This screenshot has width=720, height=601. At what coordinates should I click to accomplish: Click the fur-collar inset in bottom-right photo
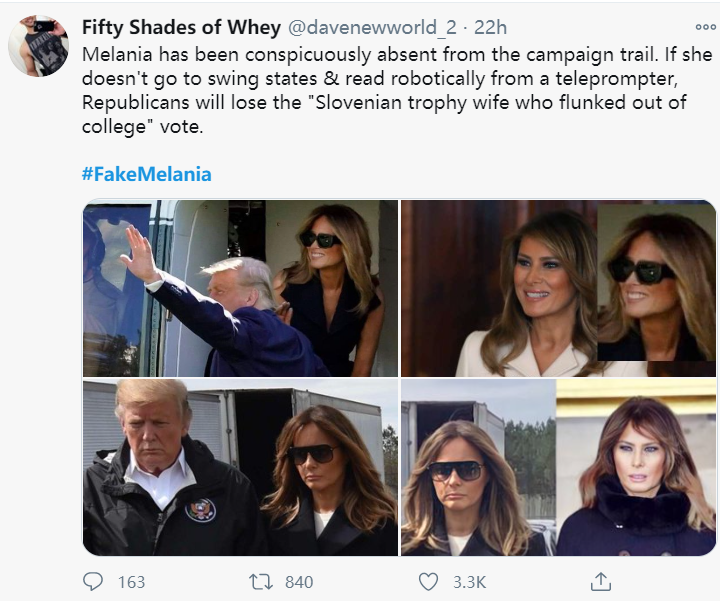pos(636,468)
